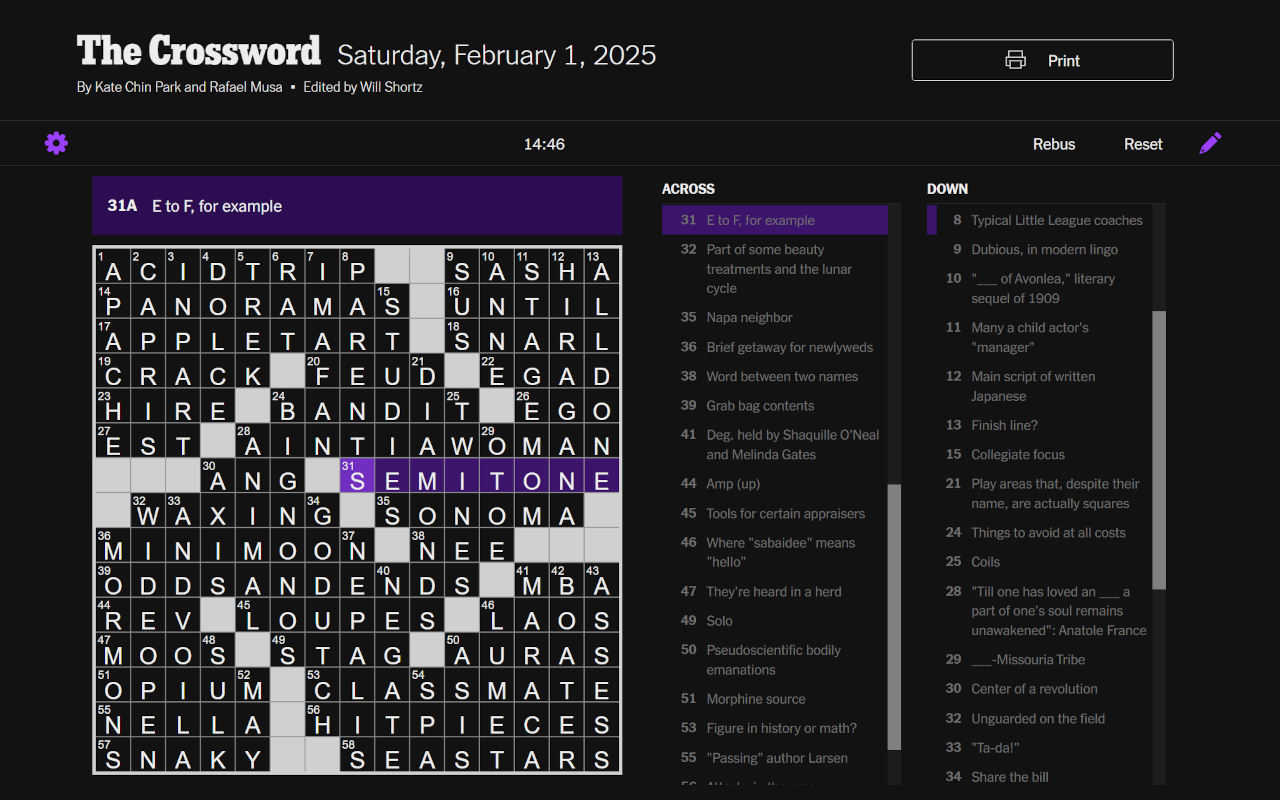The height and width of the screenshot is (800, 1280).
Task: Click the Down clue list scrollbar
Action: 1159,450
